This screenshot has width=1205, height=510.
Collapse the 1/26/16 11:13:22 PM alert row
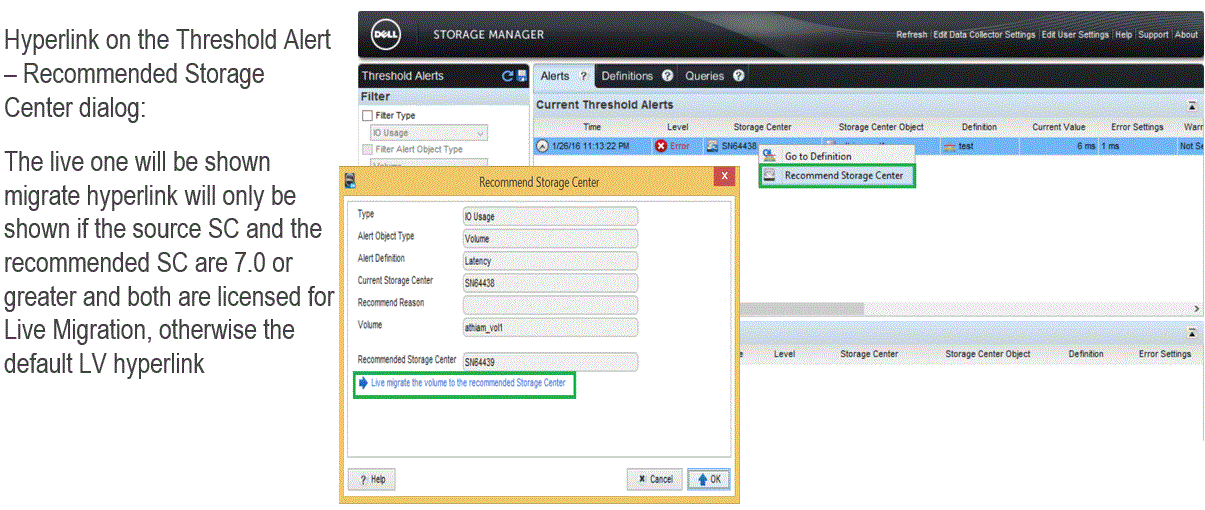(542, 146)
